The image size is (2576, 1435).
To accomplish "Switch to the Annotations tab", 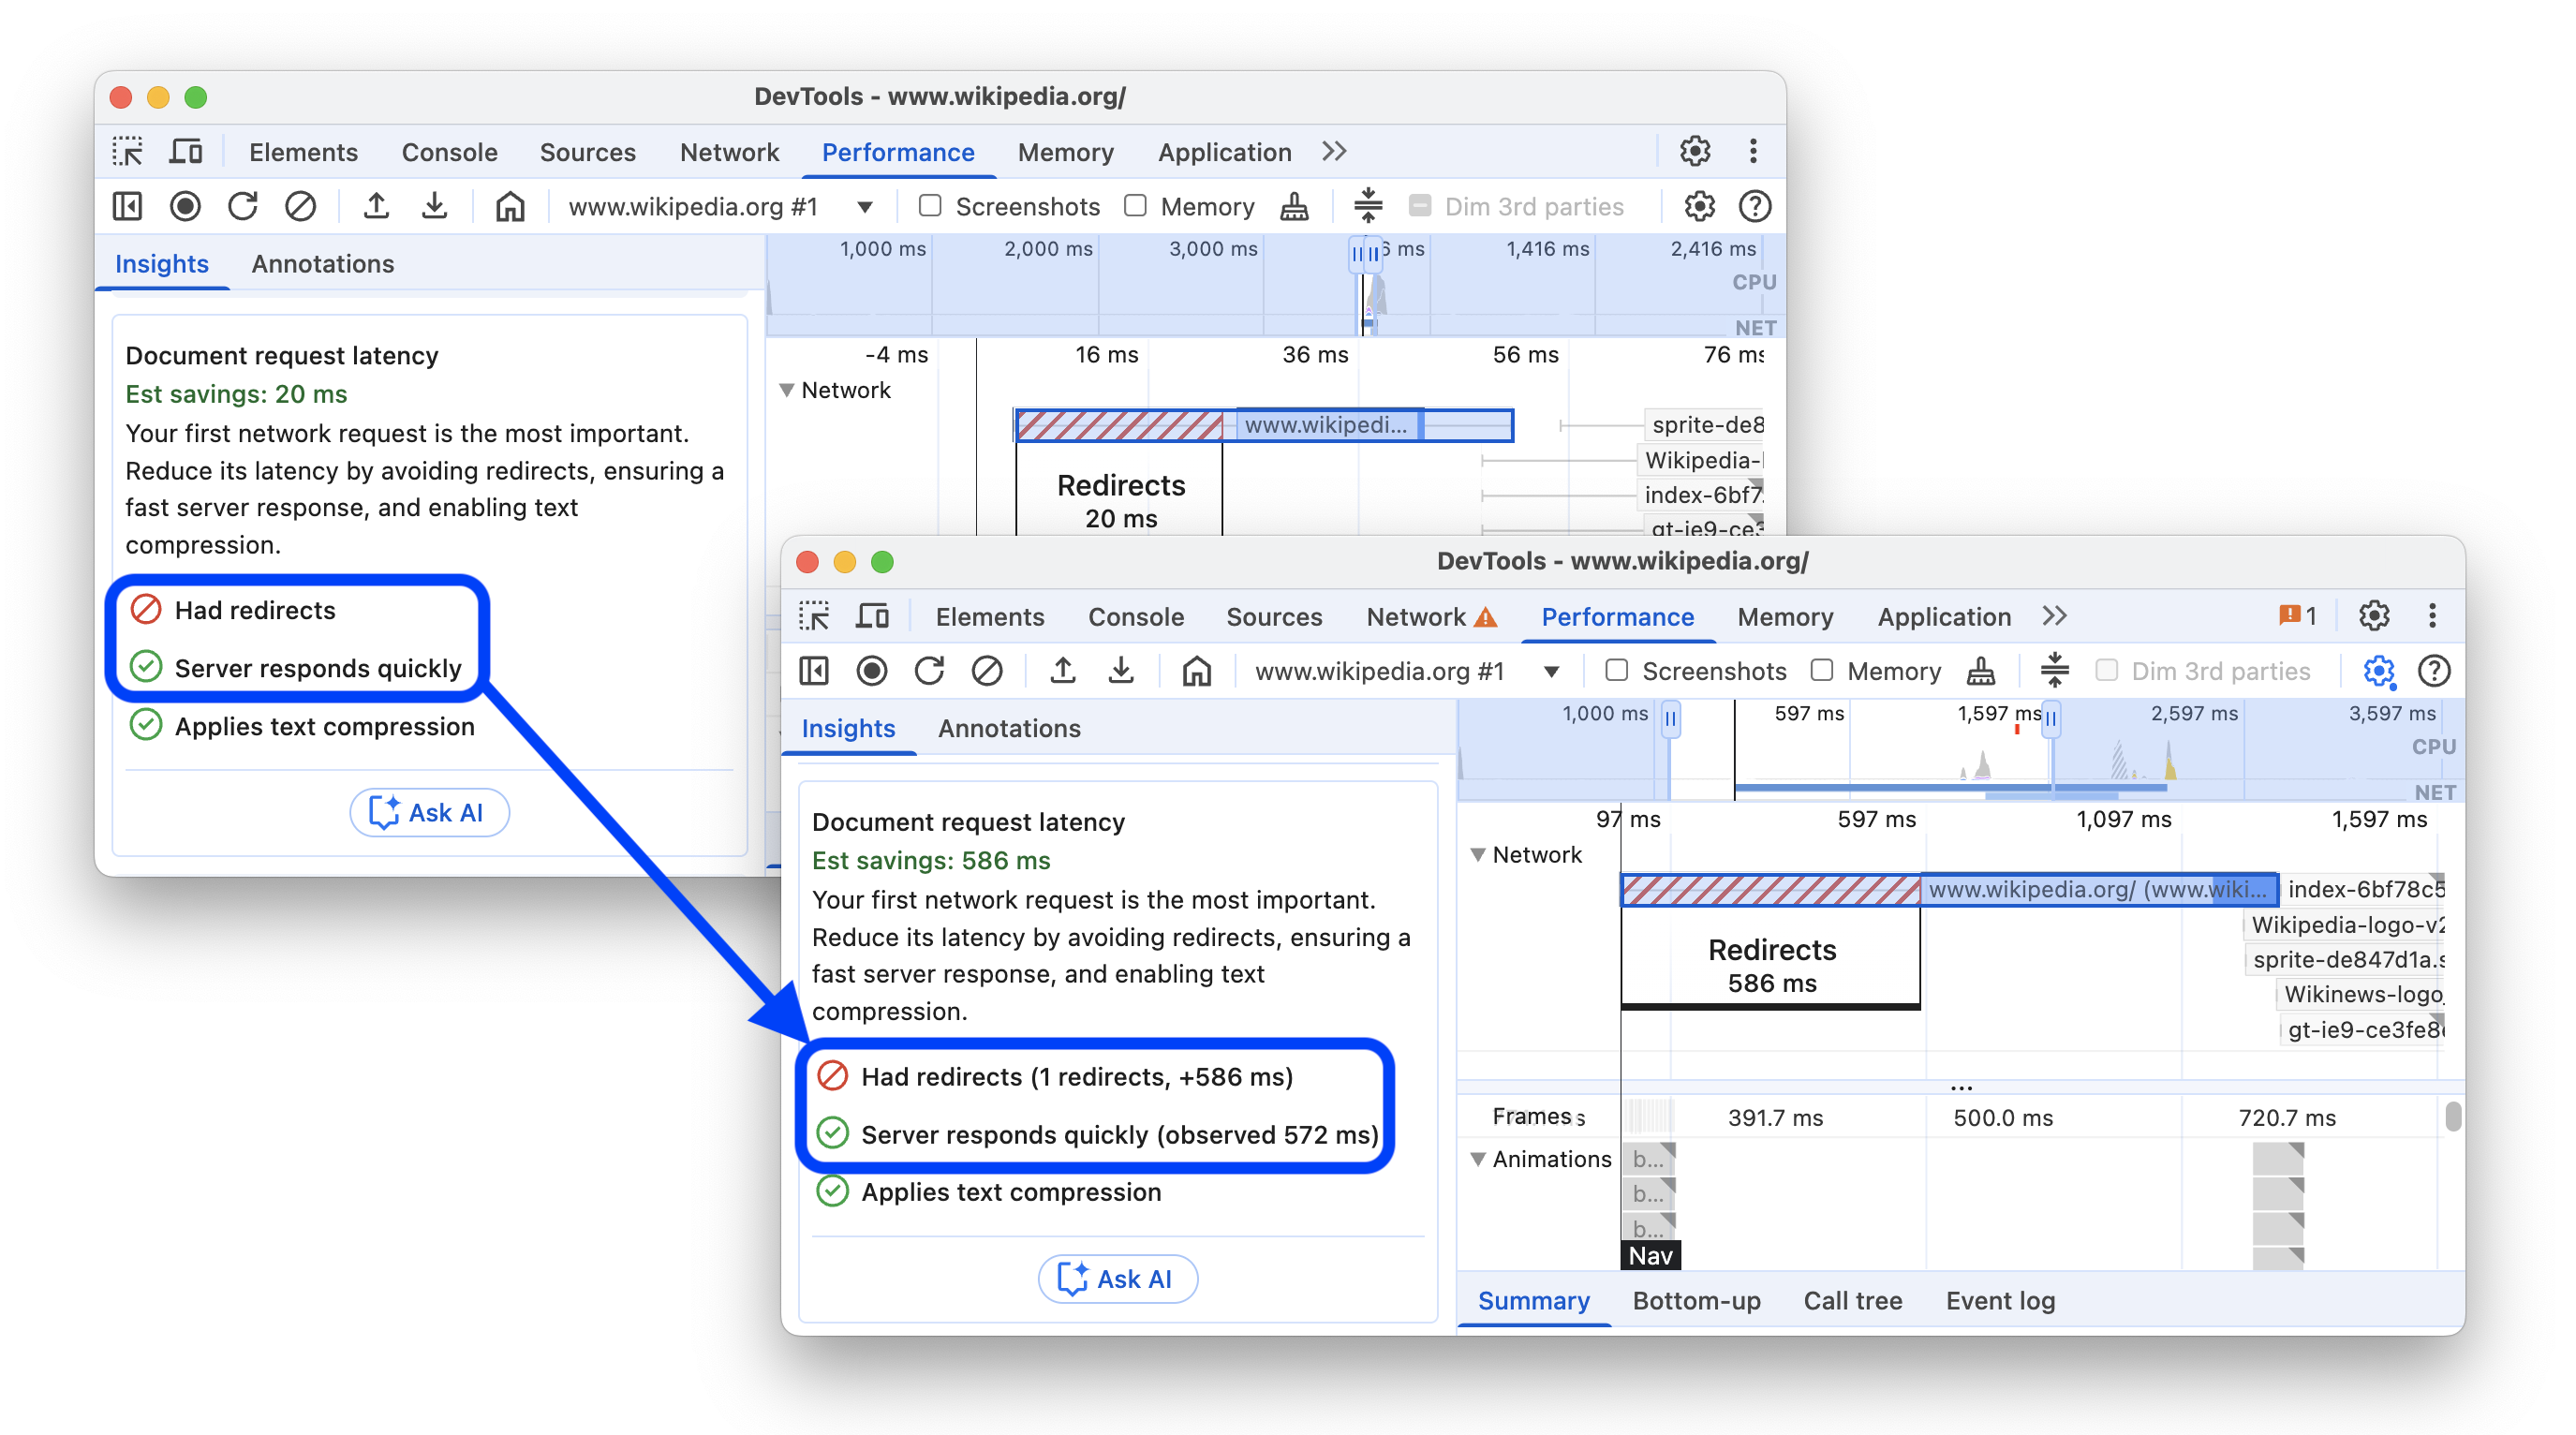I will (x=1008, y=728).
